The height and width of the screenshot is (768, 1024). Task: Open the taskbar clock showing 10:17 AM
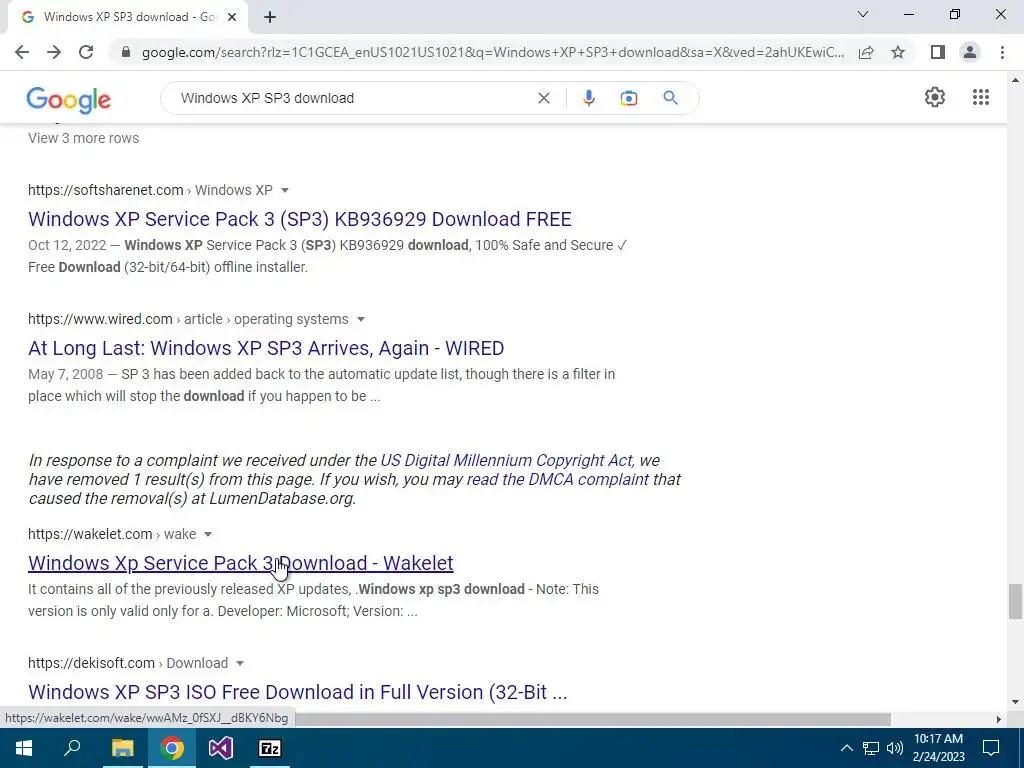coord(938,748)
